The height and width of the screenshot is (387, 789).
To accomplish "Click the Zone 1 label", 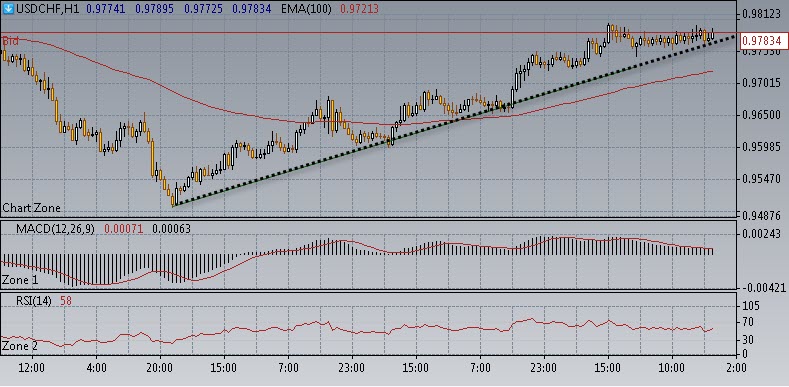I will pyautogui.click(x=20, y=279).
